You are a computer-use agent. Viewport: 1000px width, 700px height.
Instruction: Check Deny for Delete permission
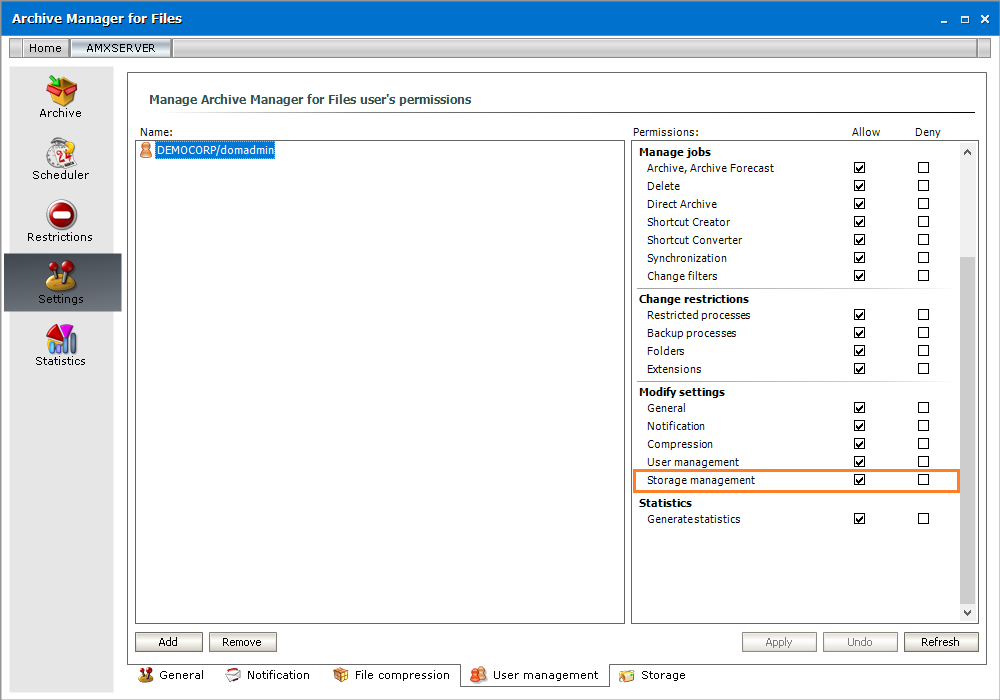click(923, 186)
